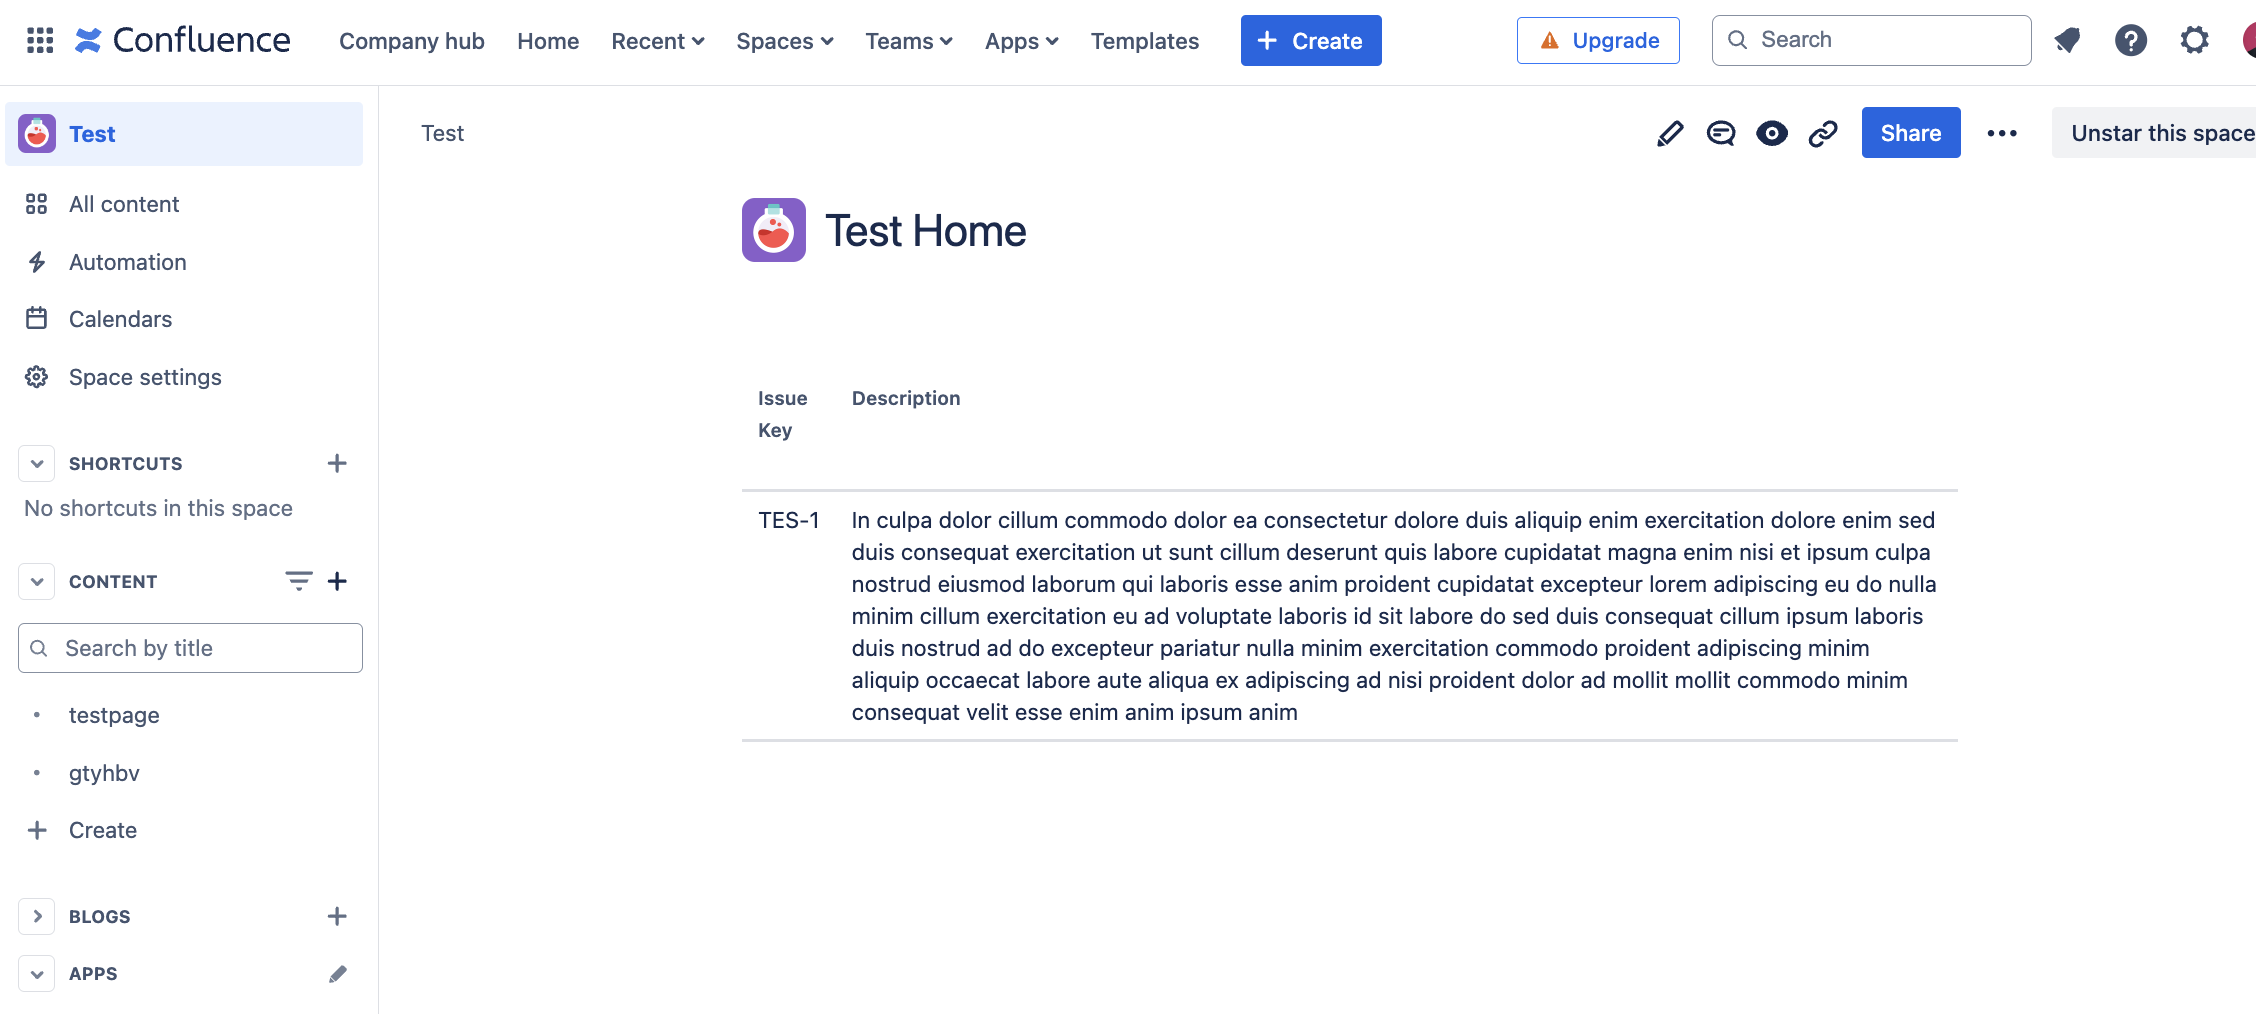Open Confluence settings gear icon

[2194, 40]
